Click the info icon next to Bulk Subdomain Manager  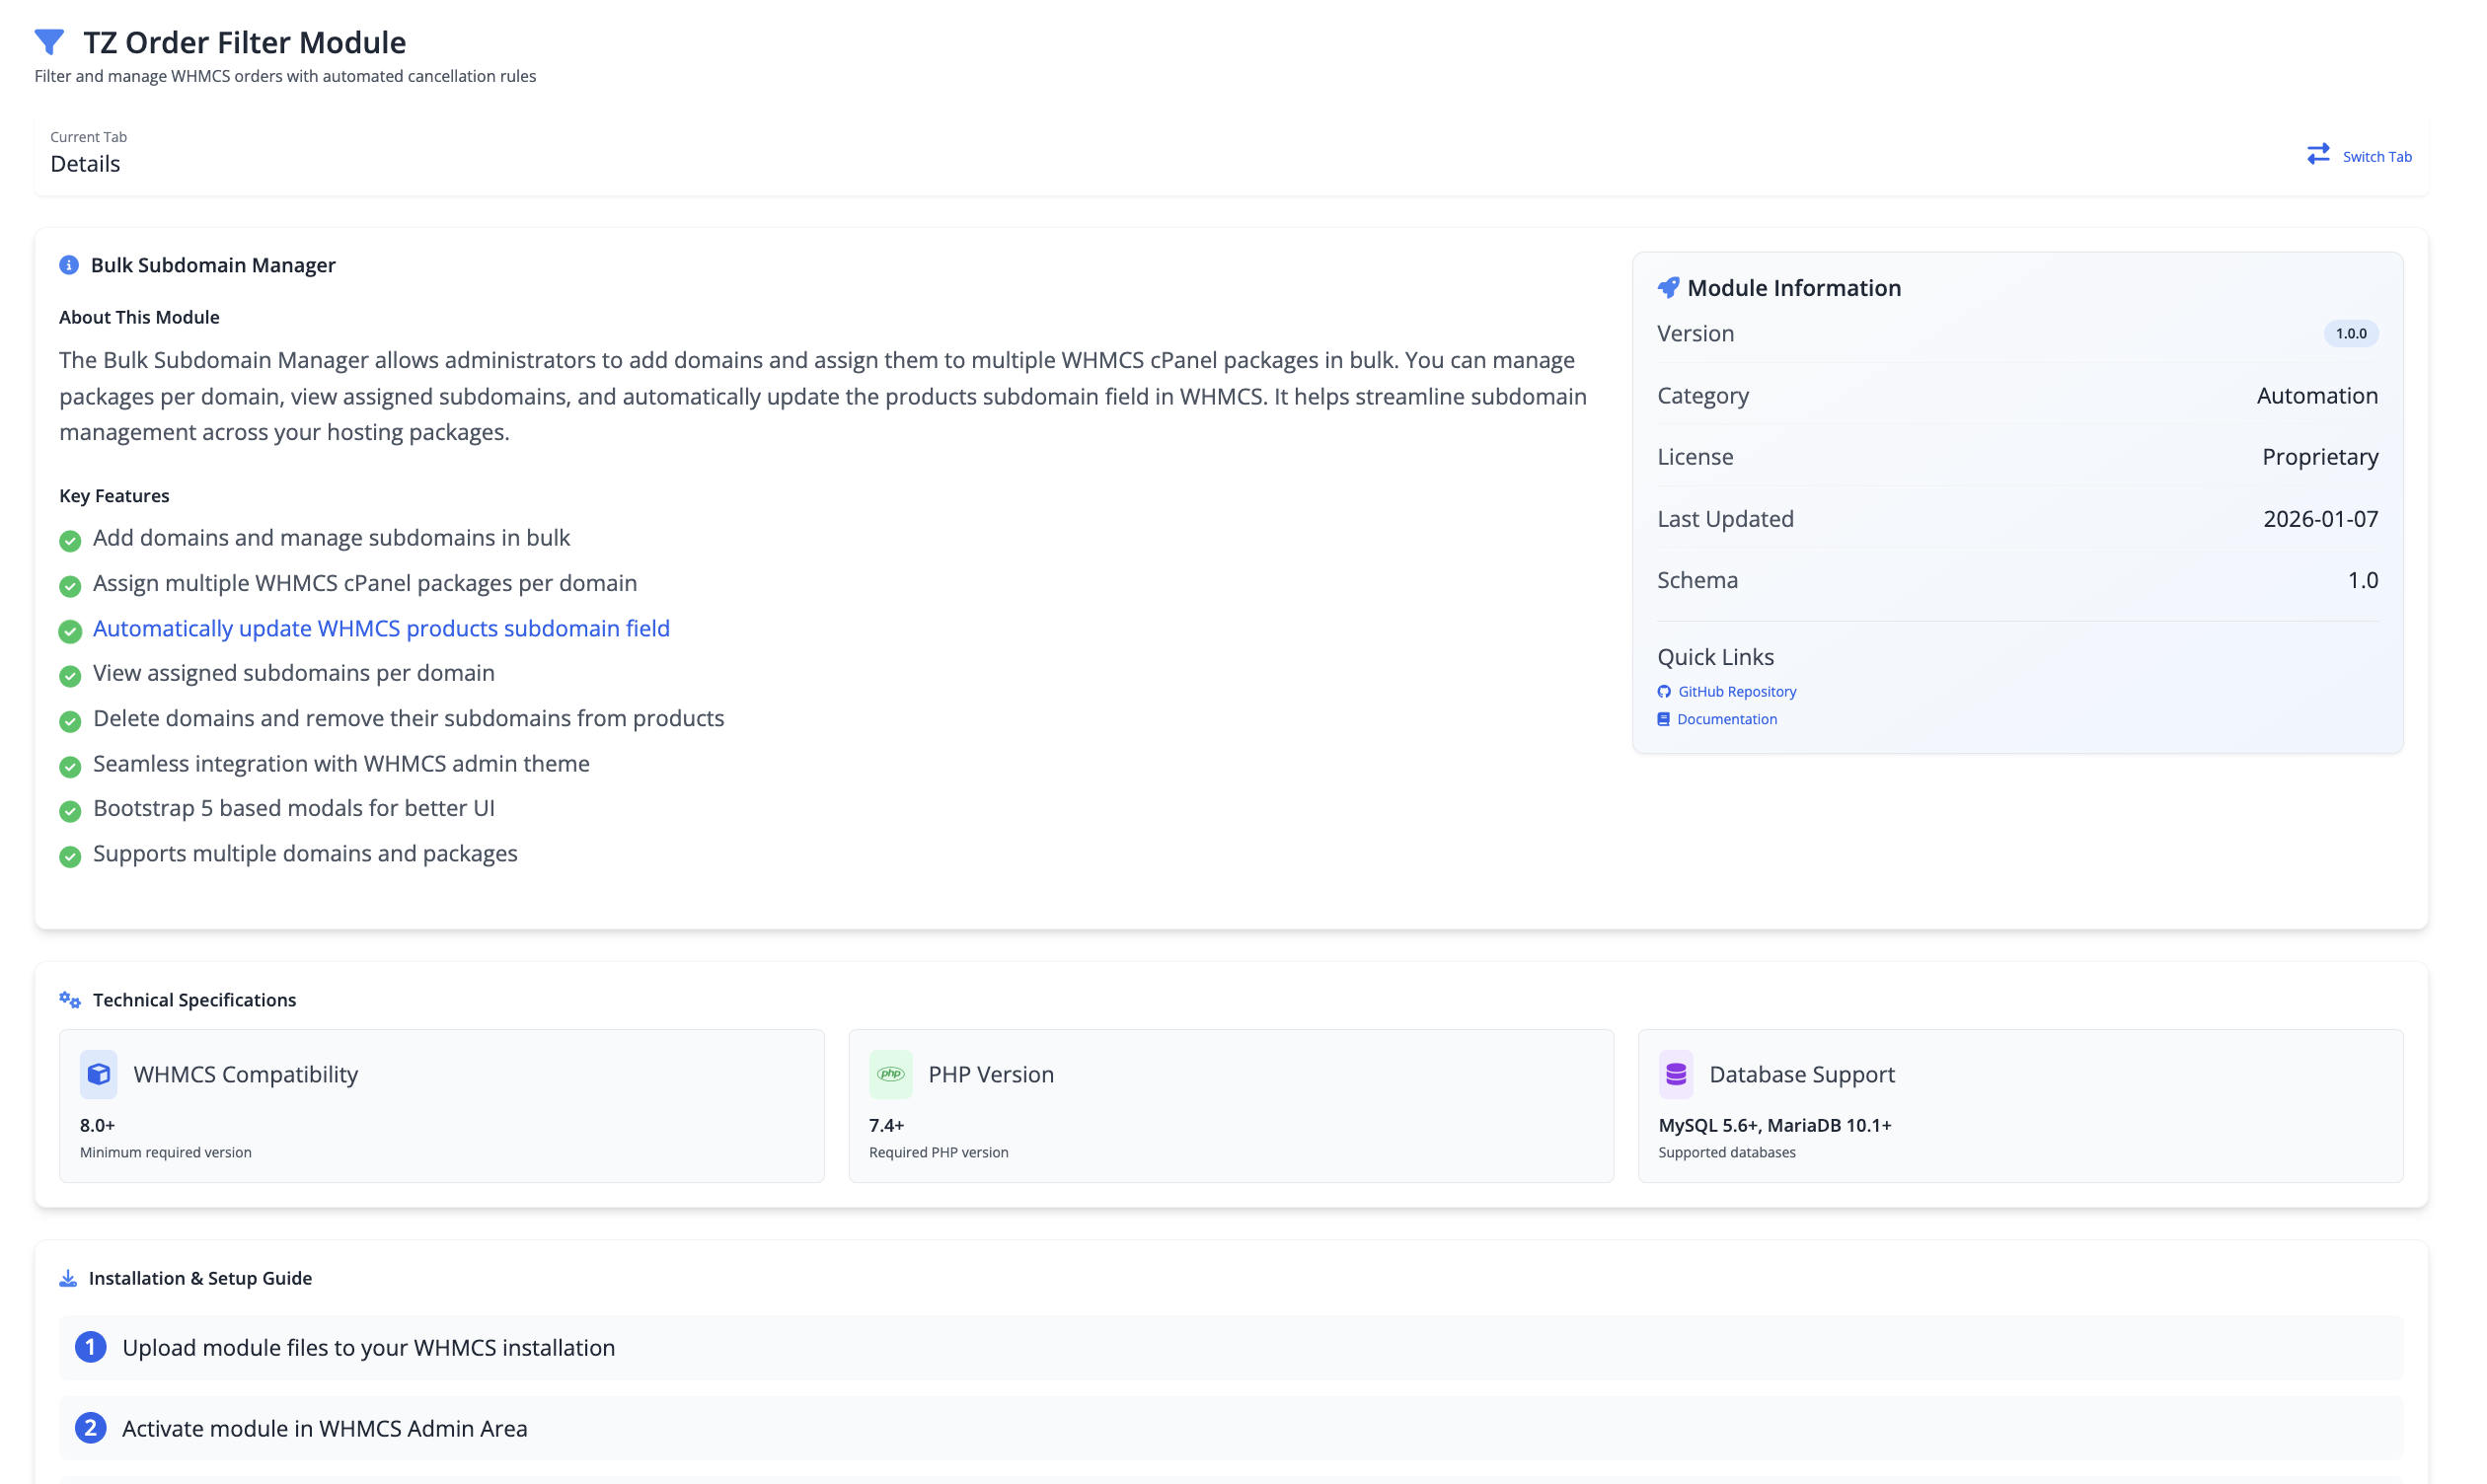[x=68, y=265]
